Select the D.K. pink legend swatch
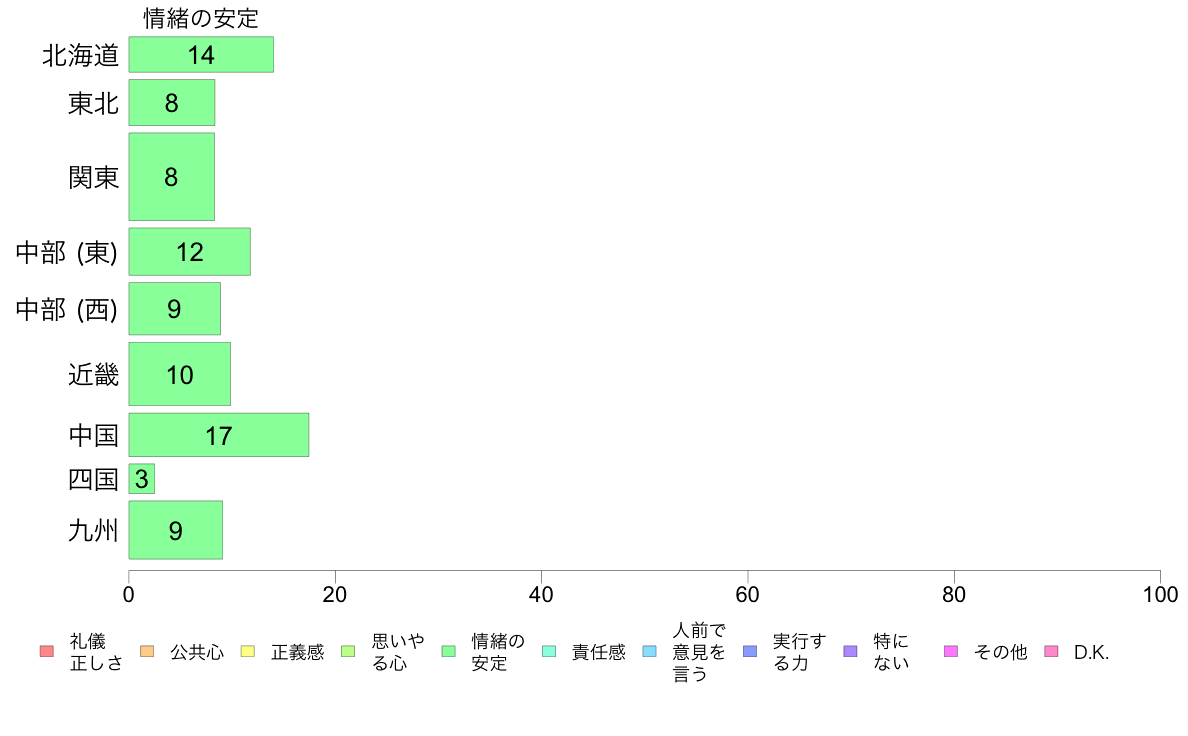 click(x=1051, y=651)
